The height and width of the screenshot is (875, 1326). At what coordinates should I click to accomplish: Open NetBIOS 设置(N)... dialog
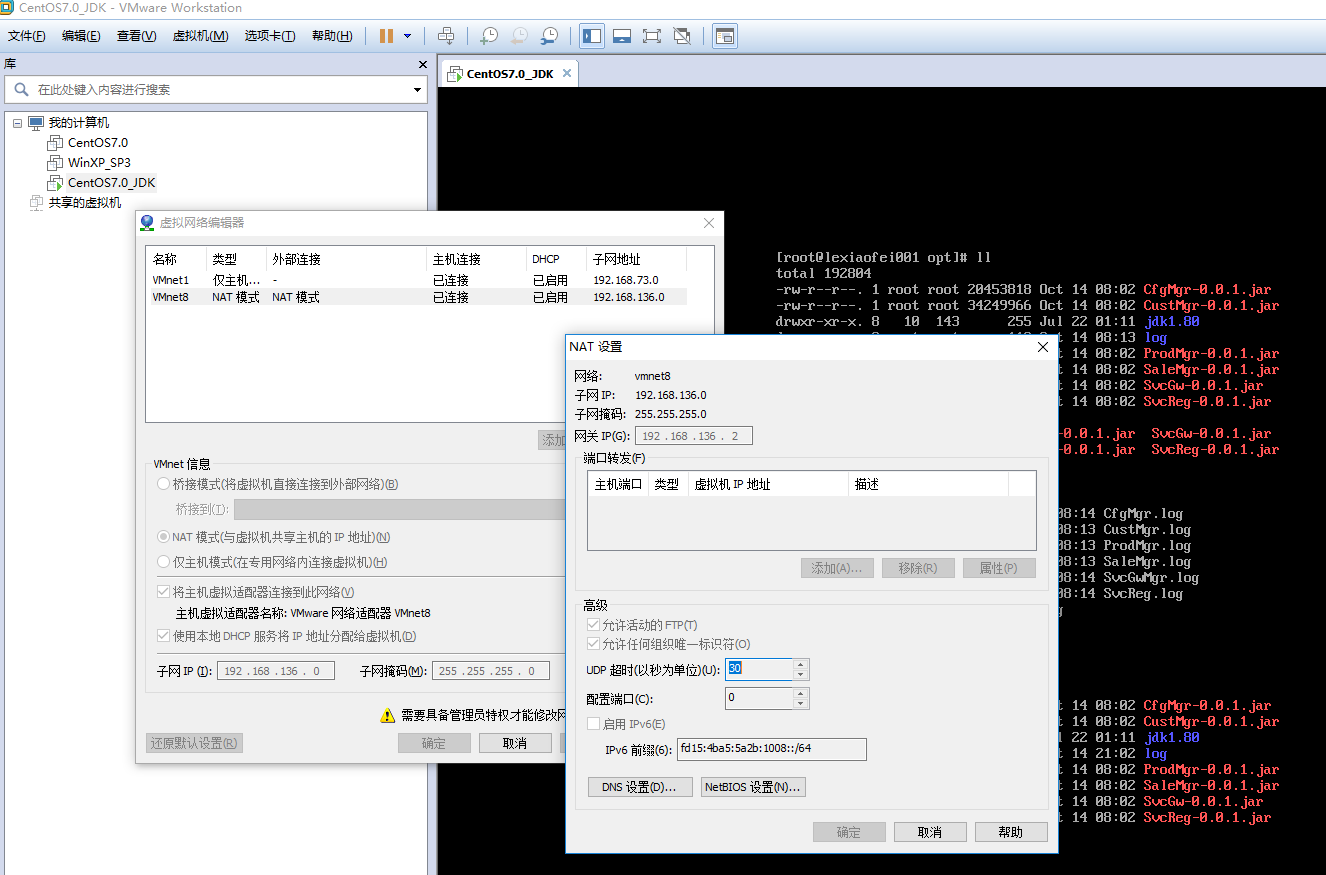[x=753, y=787]
